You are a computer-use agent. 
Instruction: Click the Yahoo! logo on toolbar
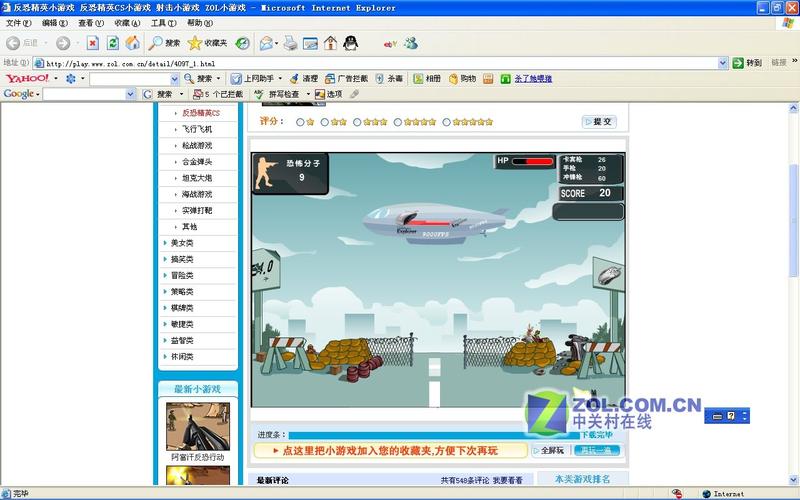coord(27,79)
